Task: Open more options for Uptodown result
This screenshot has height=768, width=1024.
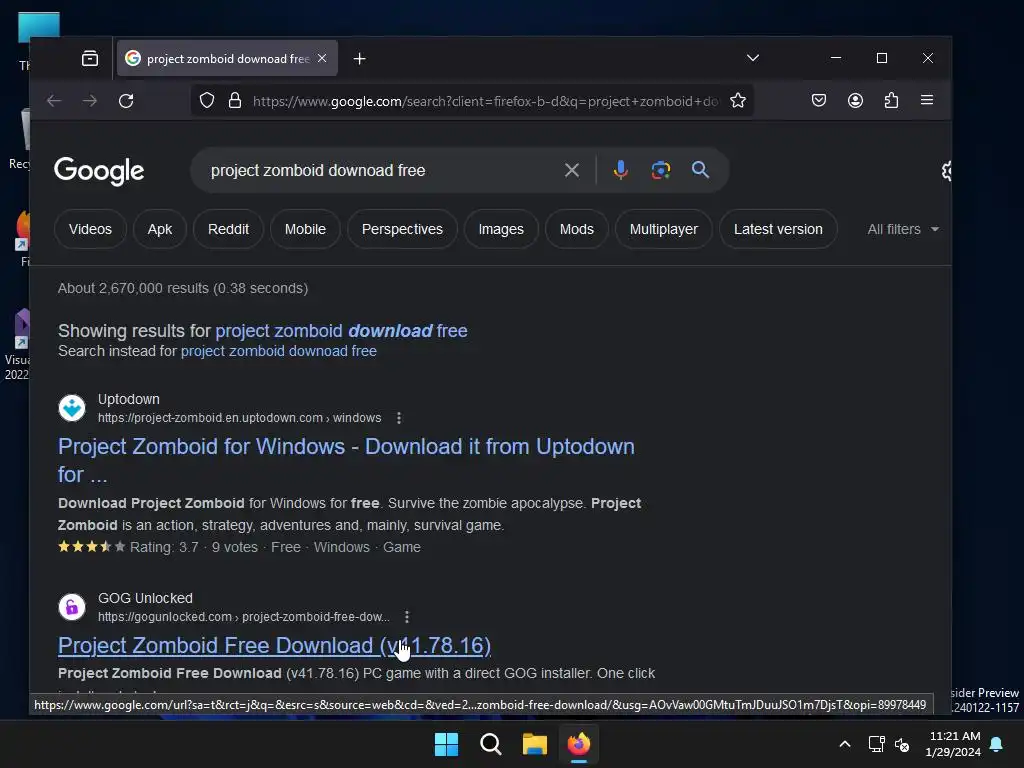Action: point(399,418)
